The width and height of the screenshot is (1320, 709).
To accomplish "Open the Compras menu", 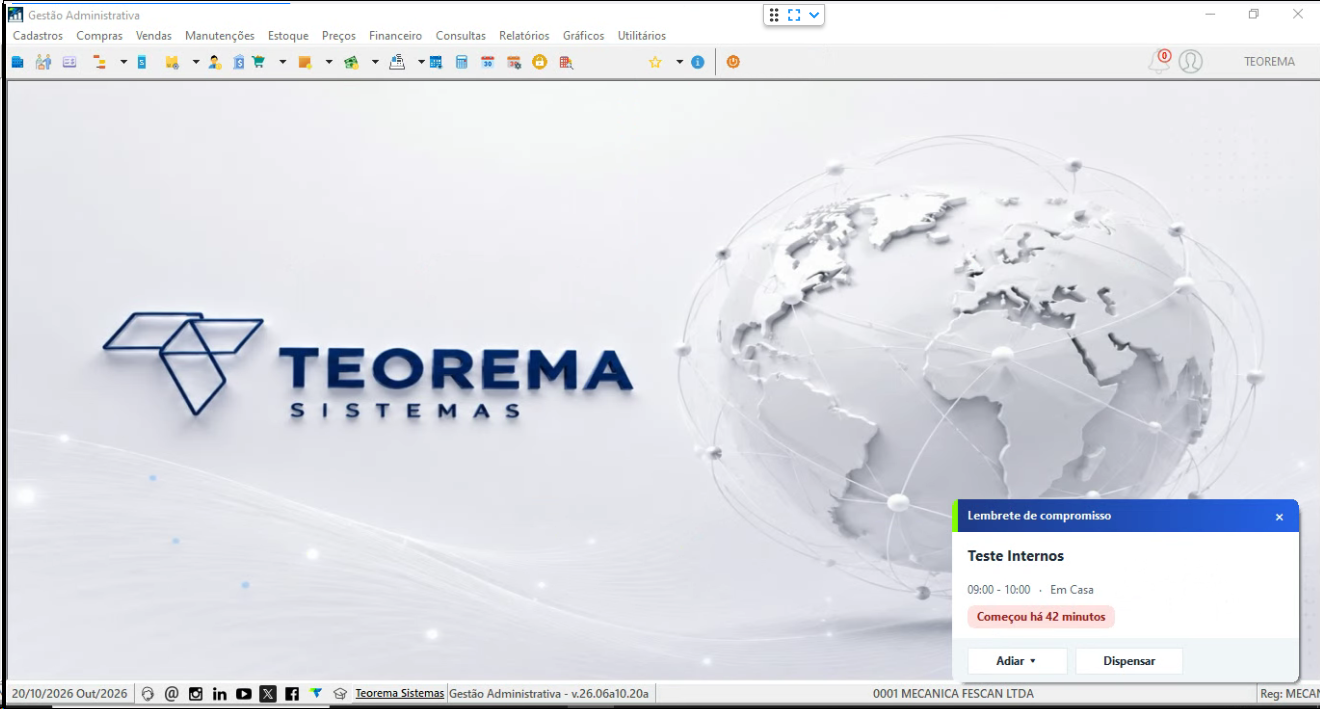I will [100, 36].
